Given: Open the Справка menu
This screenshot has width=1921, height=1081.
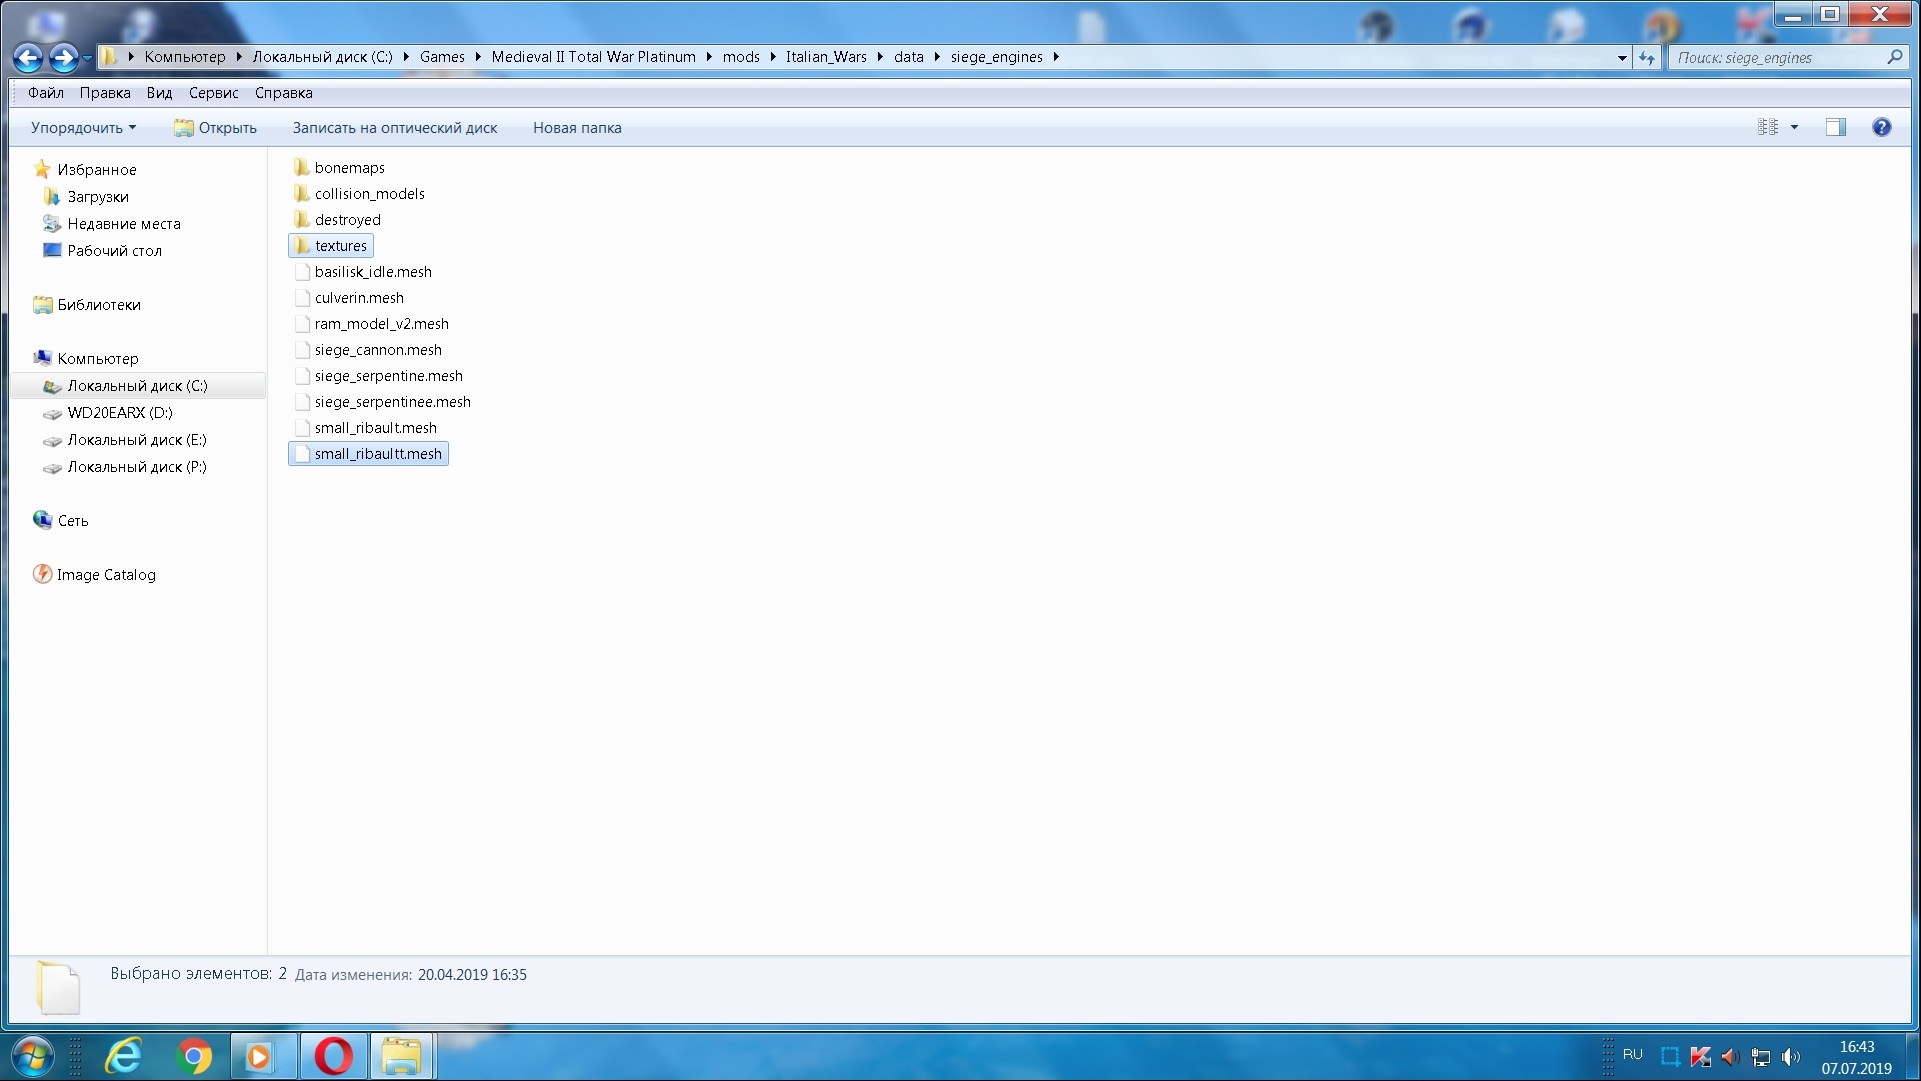Looking at the screenshot, I should click(284, 93).
